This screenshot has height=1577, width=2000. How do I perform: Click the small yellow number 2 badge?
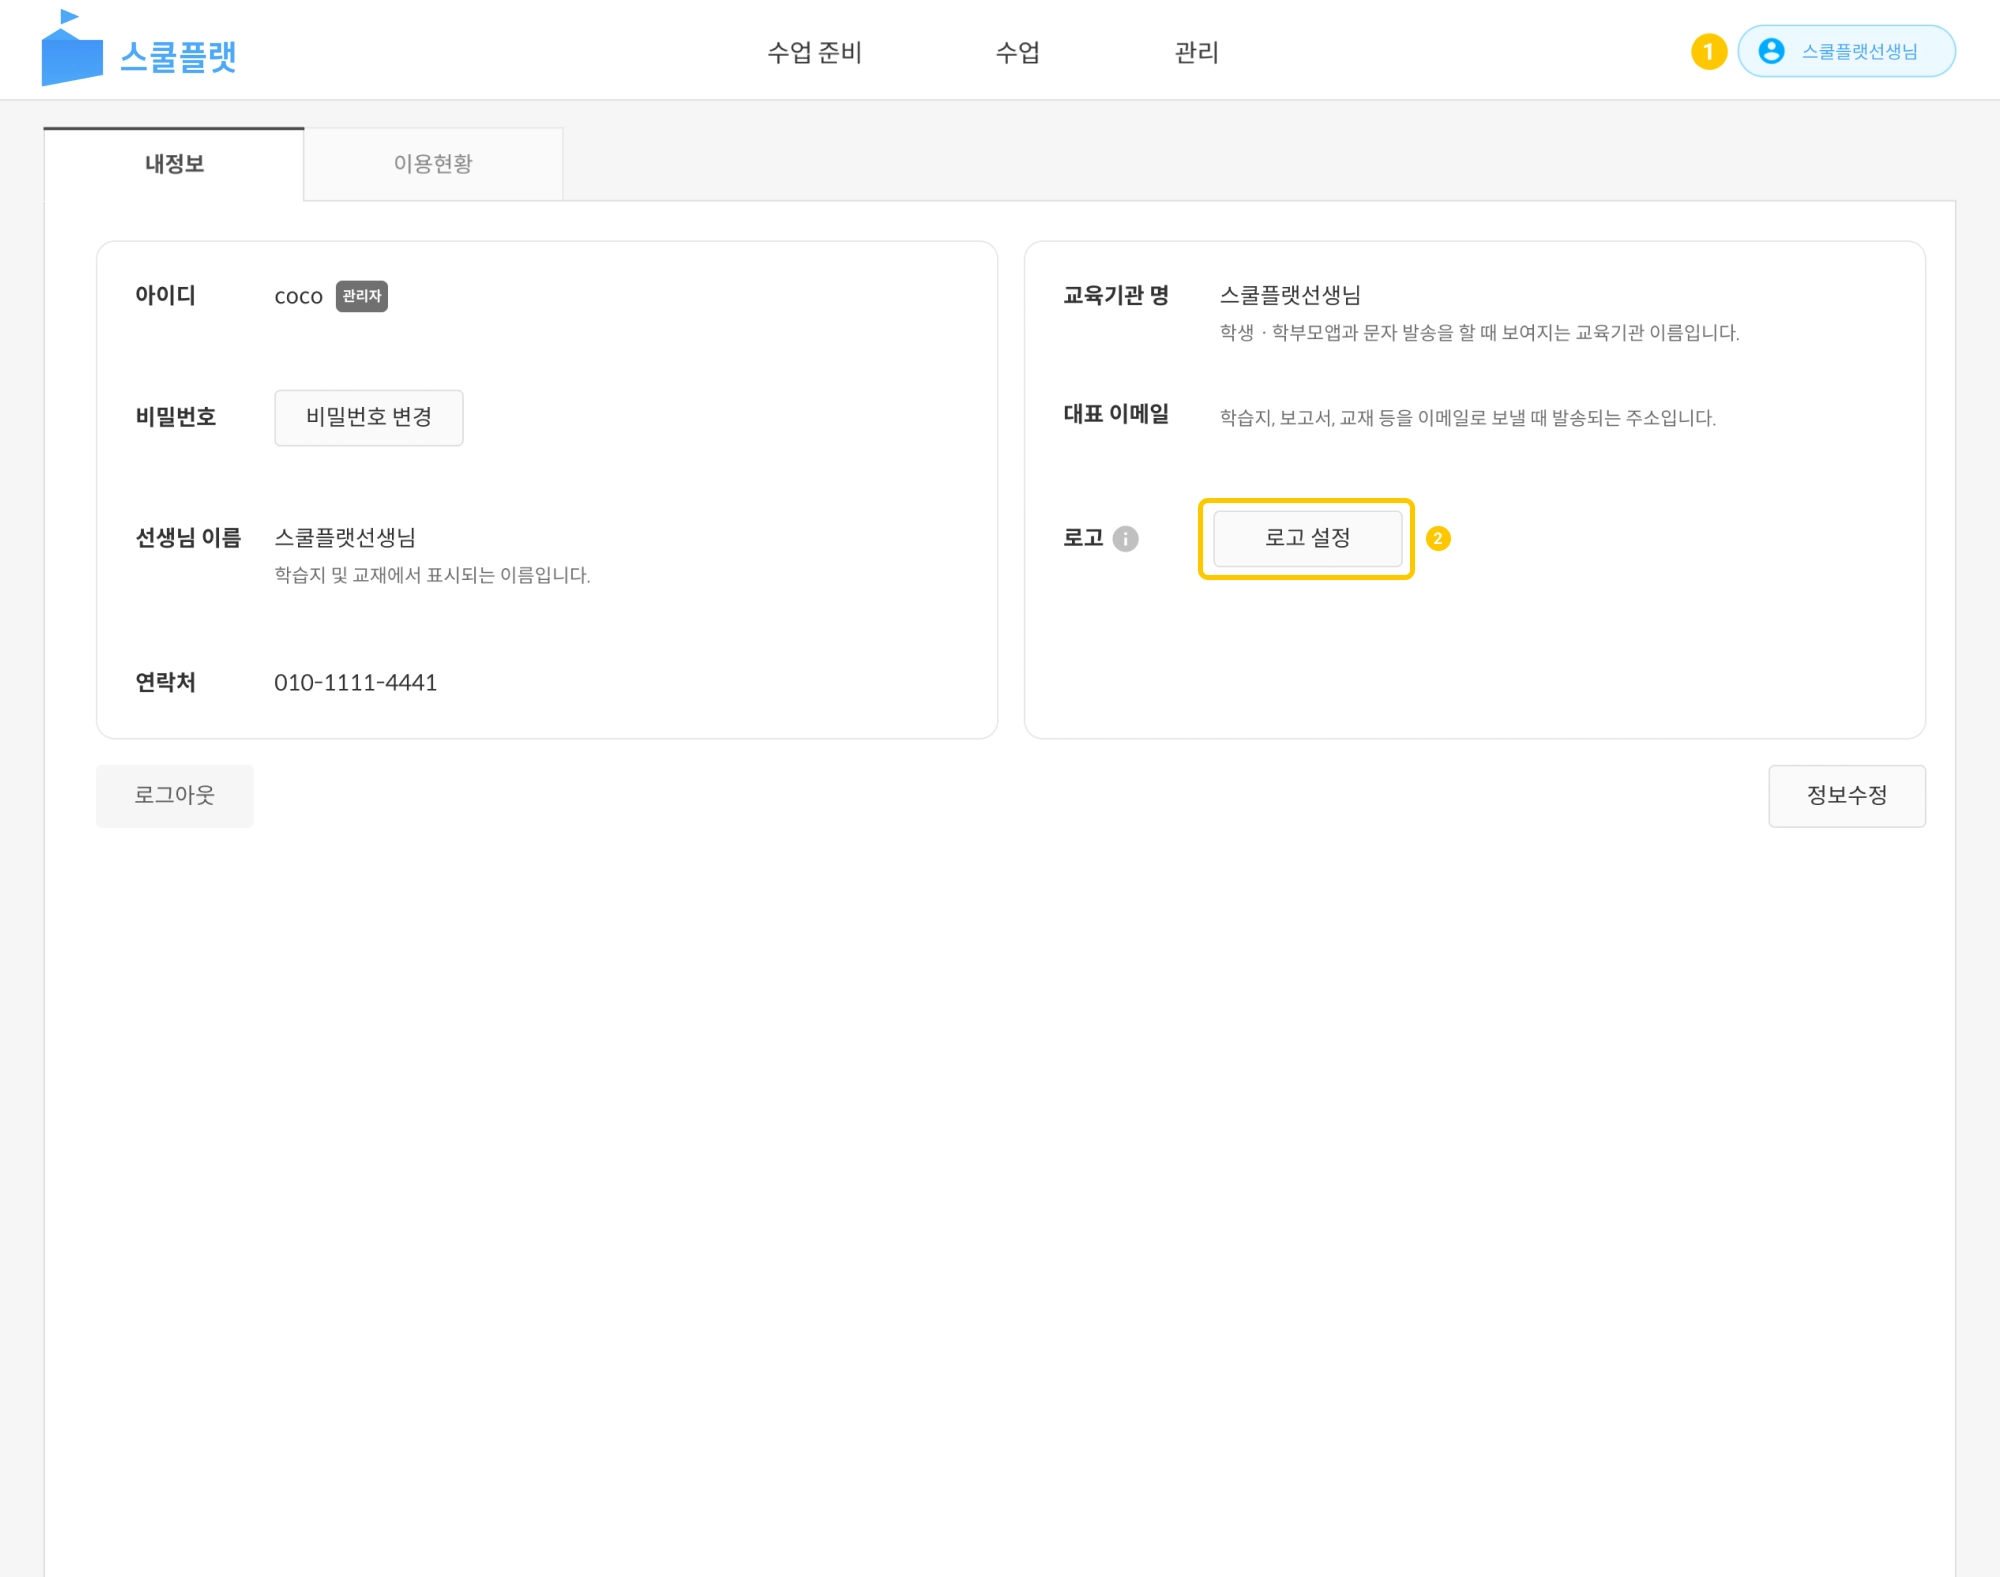point(1437,539)
